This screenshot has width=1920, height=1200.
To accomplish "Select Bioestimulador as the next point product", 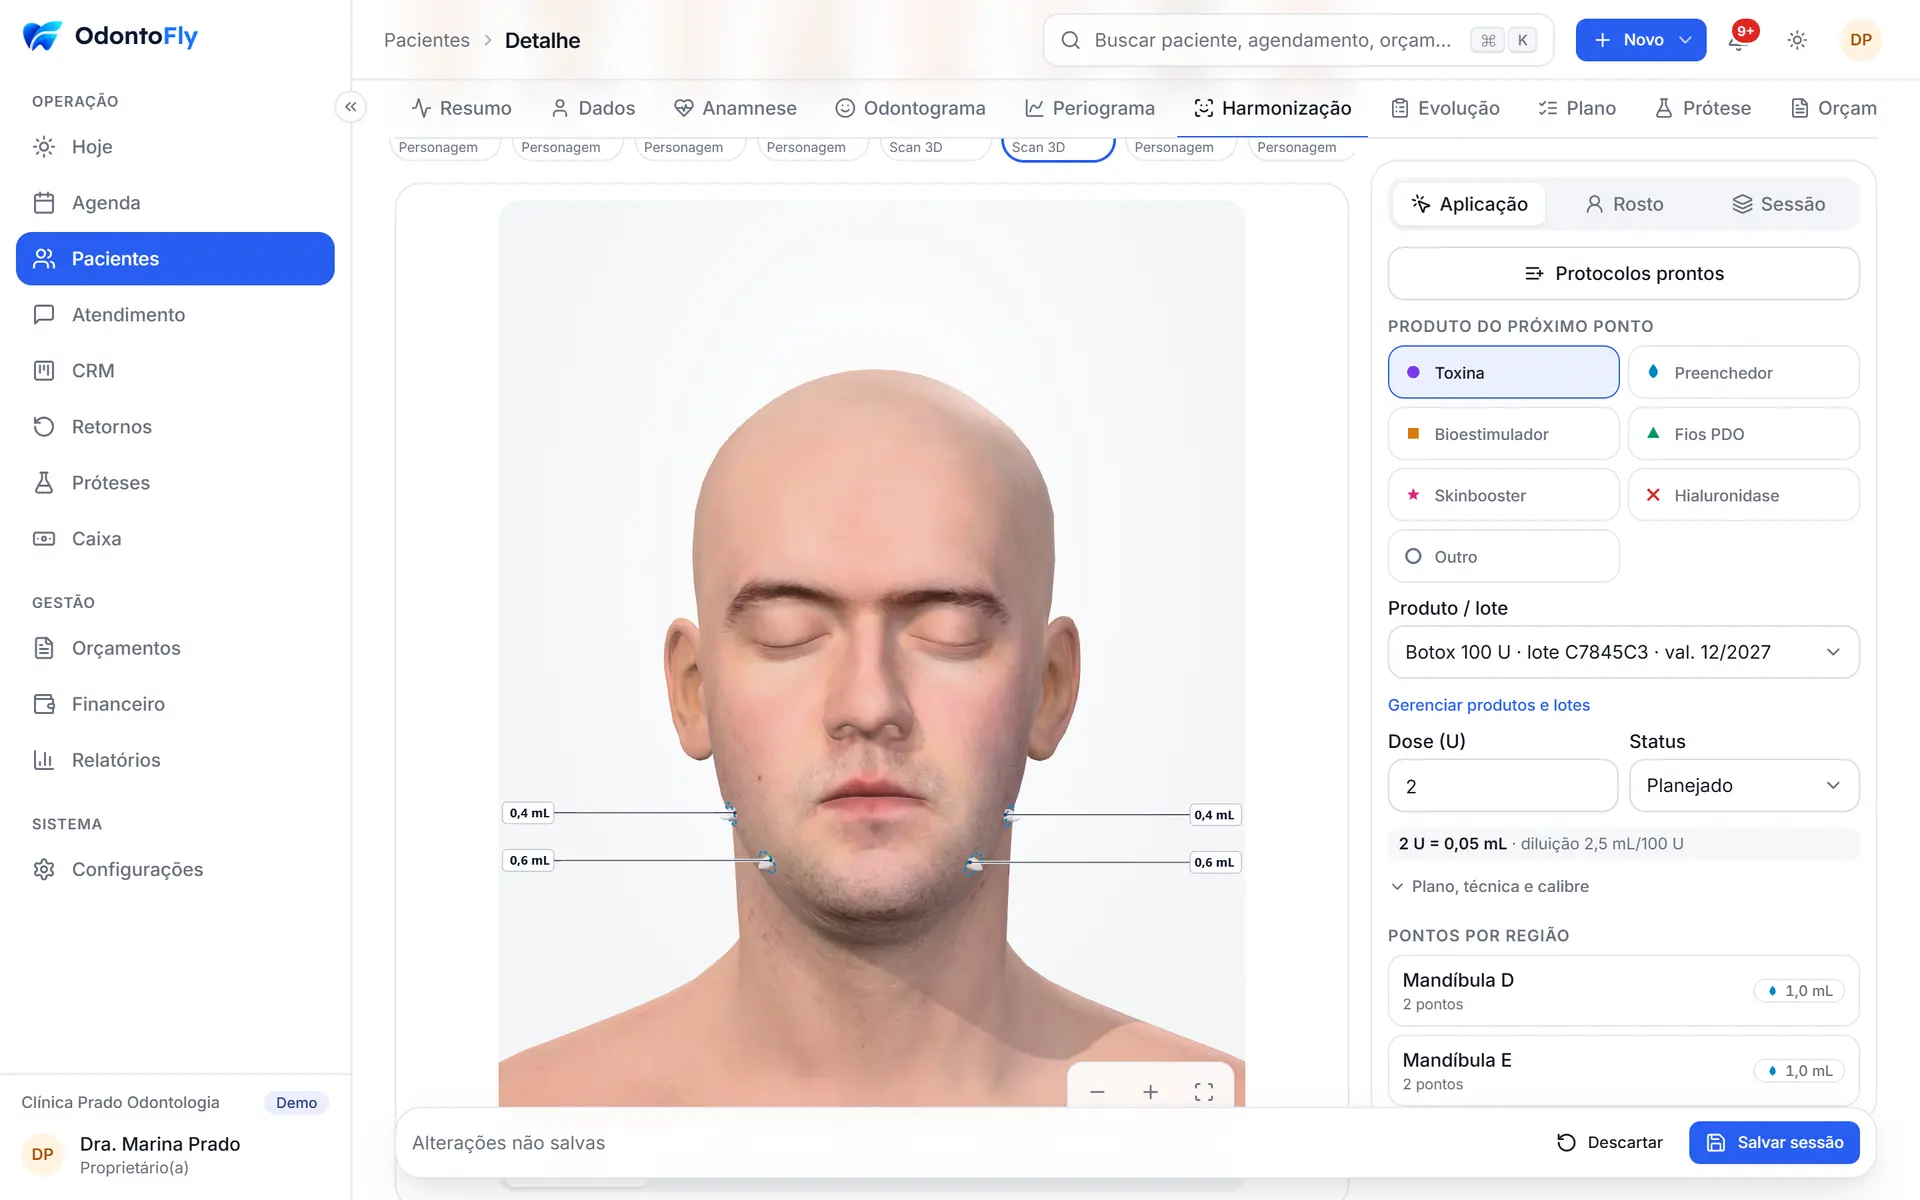I will click(x=1503, y=434).
